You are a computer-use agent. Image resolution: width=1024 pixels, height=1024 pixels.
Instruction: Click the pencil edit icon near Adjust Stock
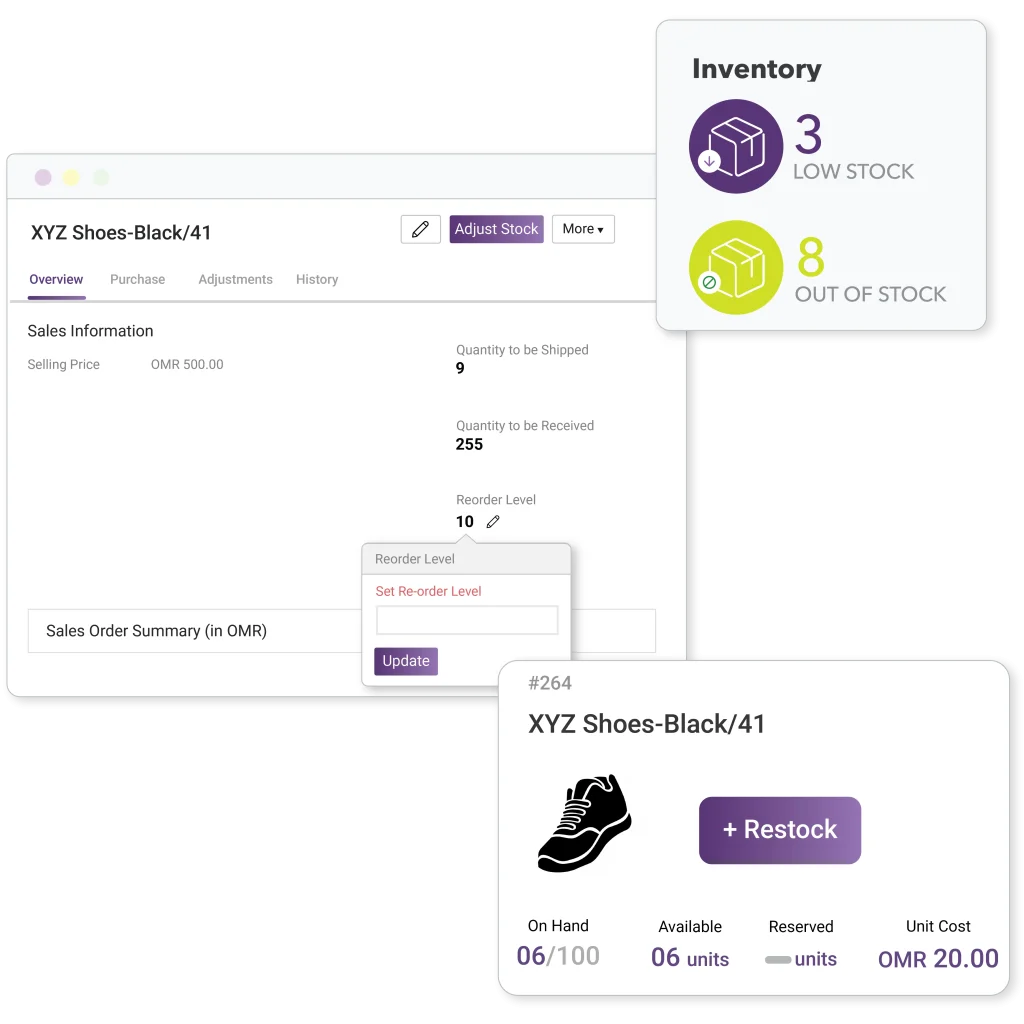(x=420, y=229)
